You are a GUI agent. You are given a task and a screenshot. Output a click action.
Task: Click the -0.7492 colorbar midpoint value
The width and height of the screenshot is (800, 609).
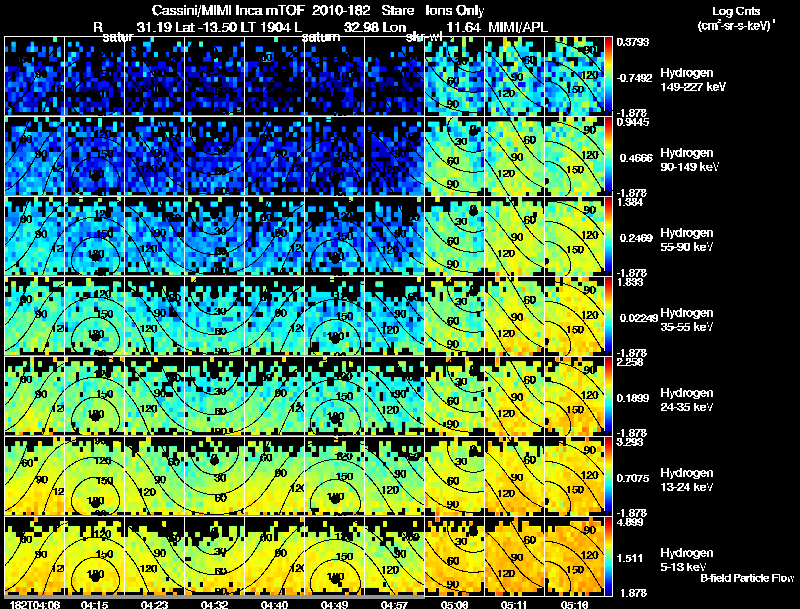[x=634, y=78]
